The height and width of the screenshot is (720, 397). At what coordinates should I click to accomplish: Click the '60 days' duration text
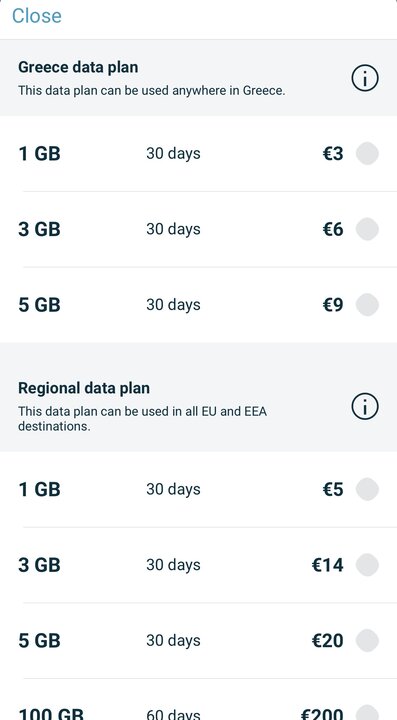coord(173,715)
